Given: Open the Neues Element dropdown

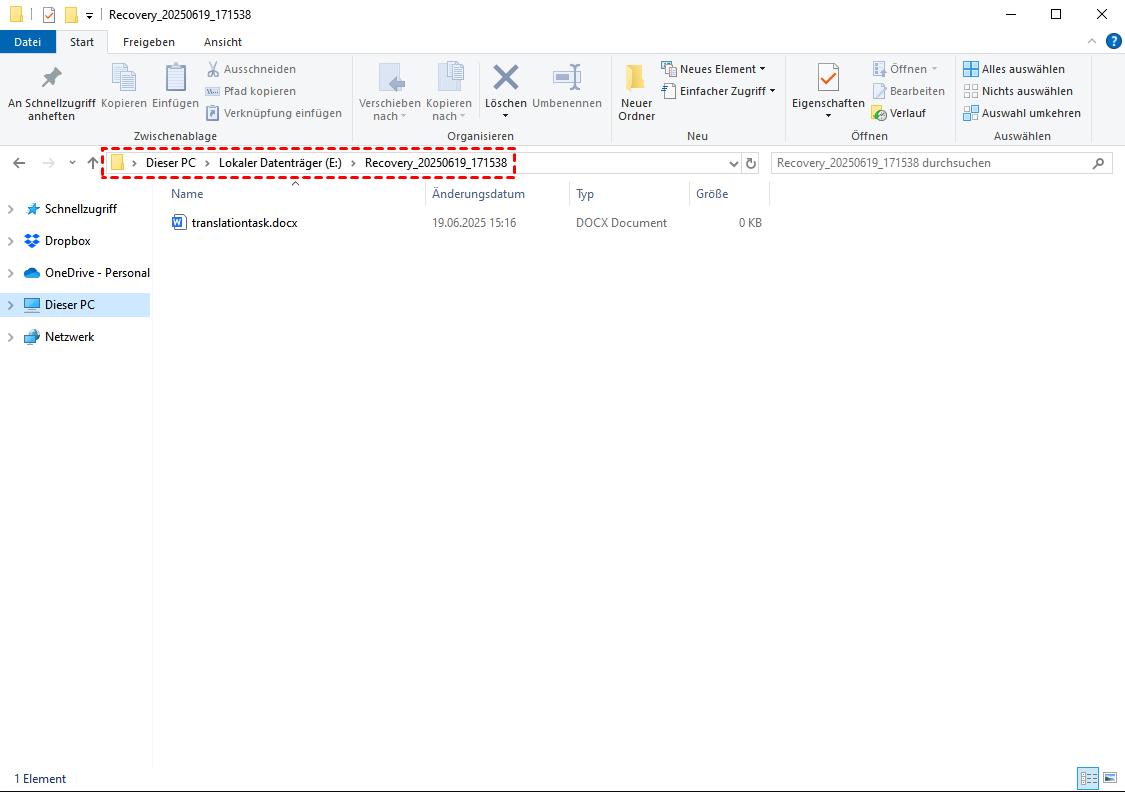Looking at the screenshot, I should coord(713,69).
